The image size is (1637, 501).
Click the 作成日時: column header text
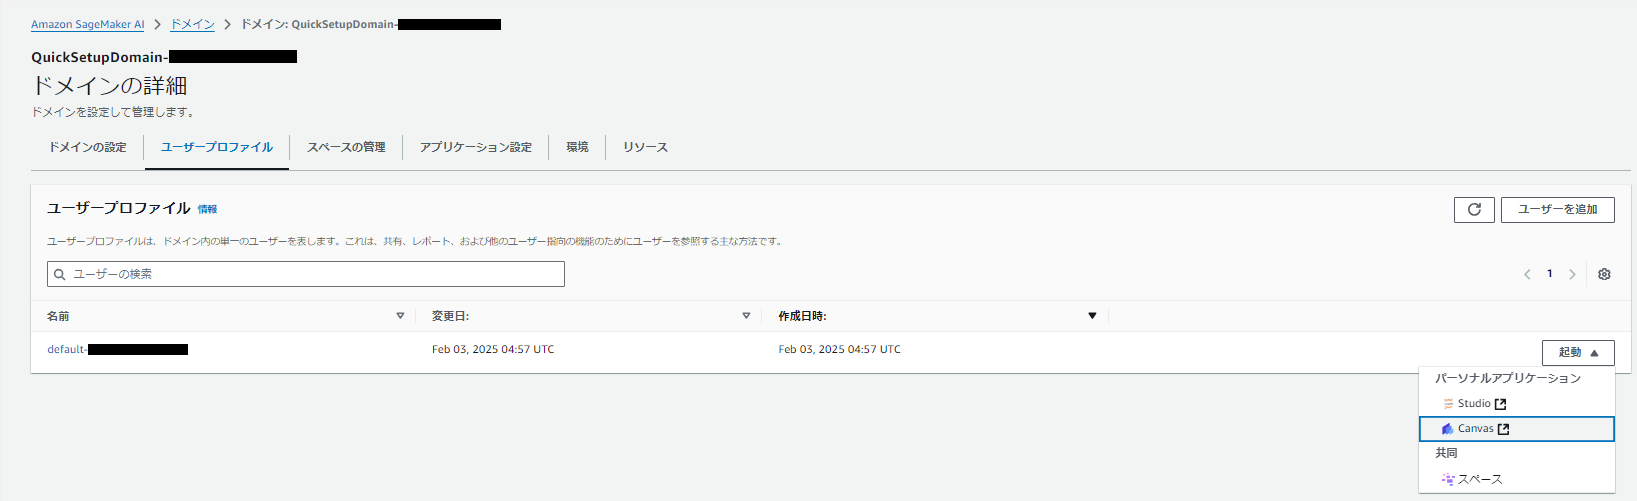coord(802,316)
